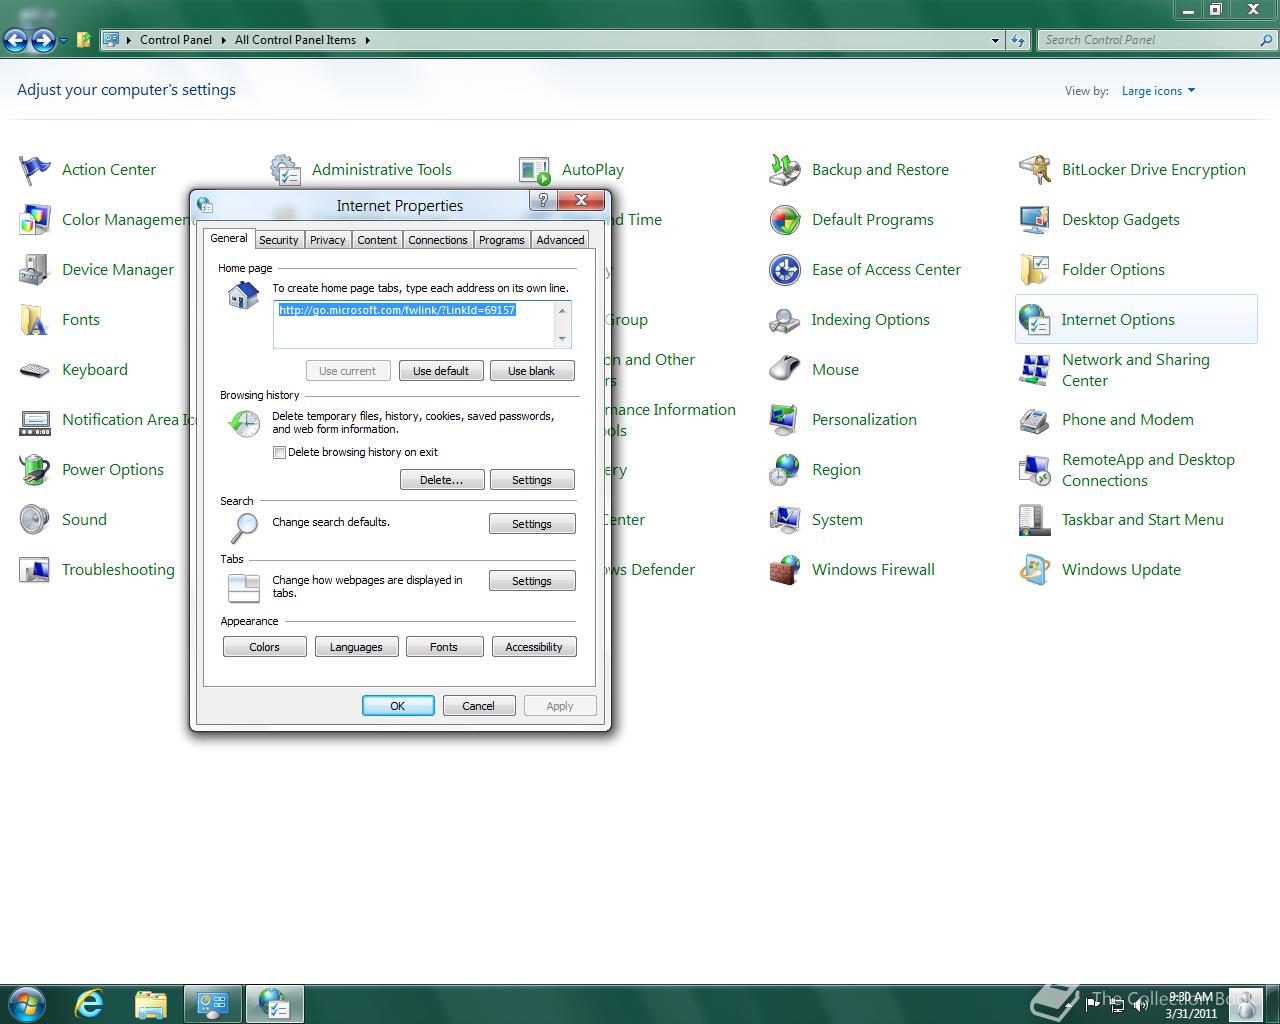Open Browsing history Settings button

532,480
